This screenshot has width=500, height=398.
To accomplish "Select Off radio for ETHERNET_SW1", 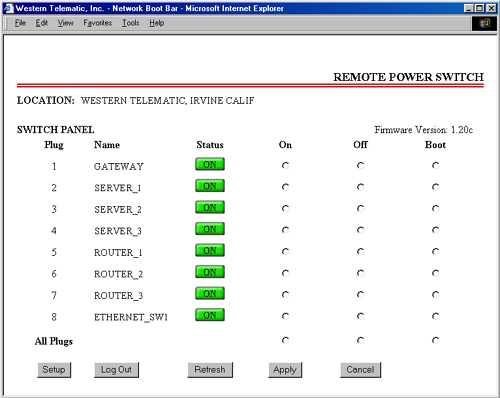I will 360,316.
